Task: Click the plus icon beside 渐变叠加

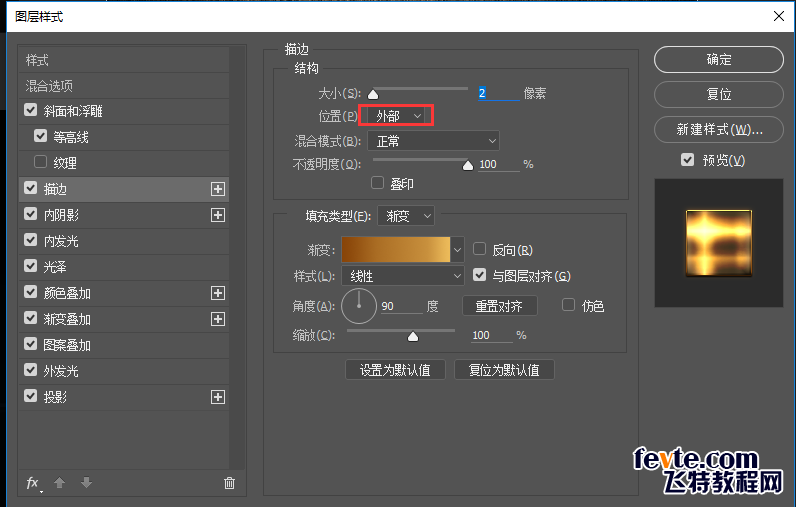Action: pyautogui.click(x=218, y=319)
